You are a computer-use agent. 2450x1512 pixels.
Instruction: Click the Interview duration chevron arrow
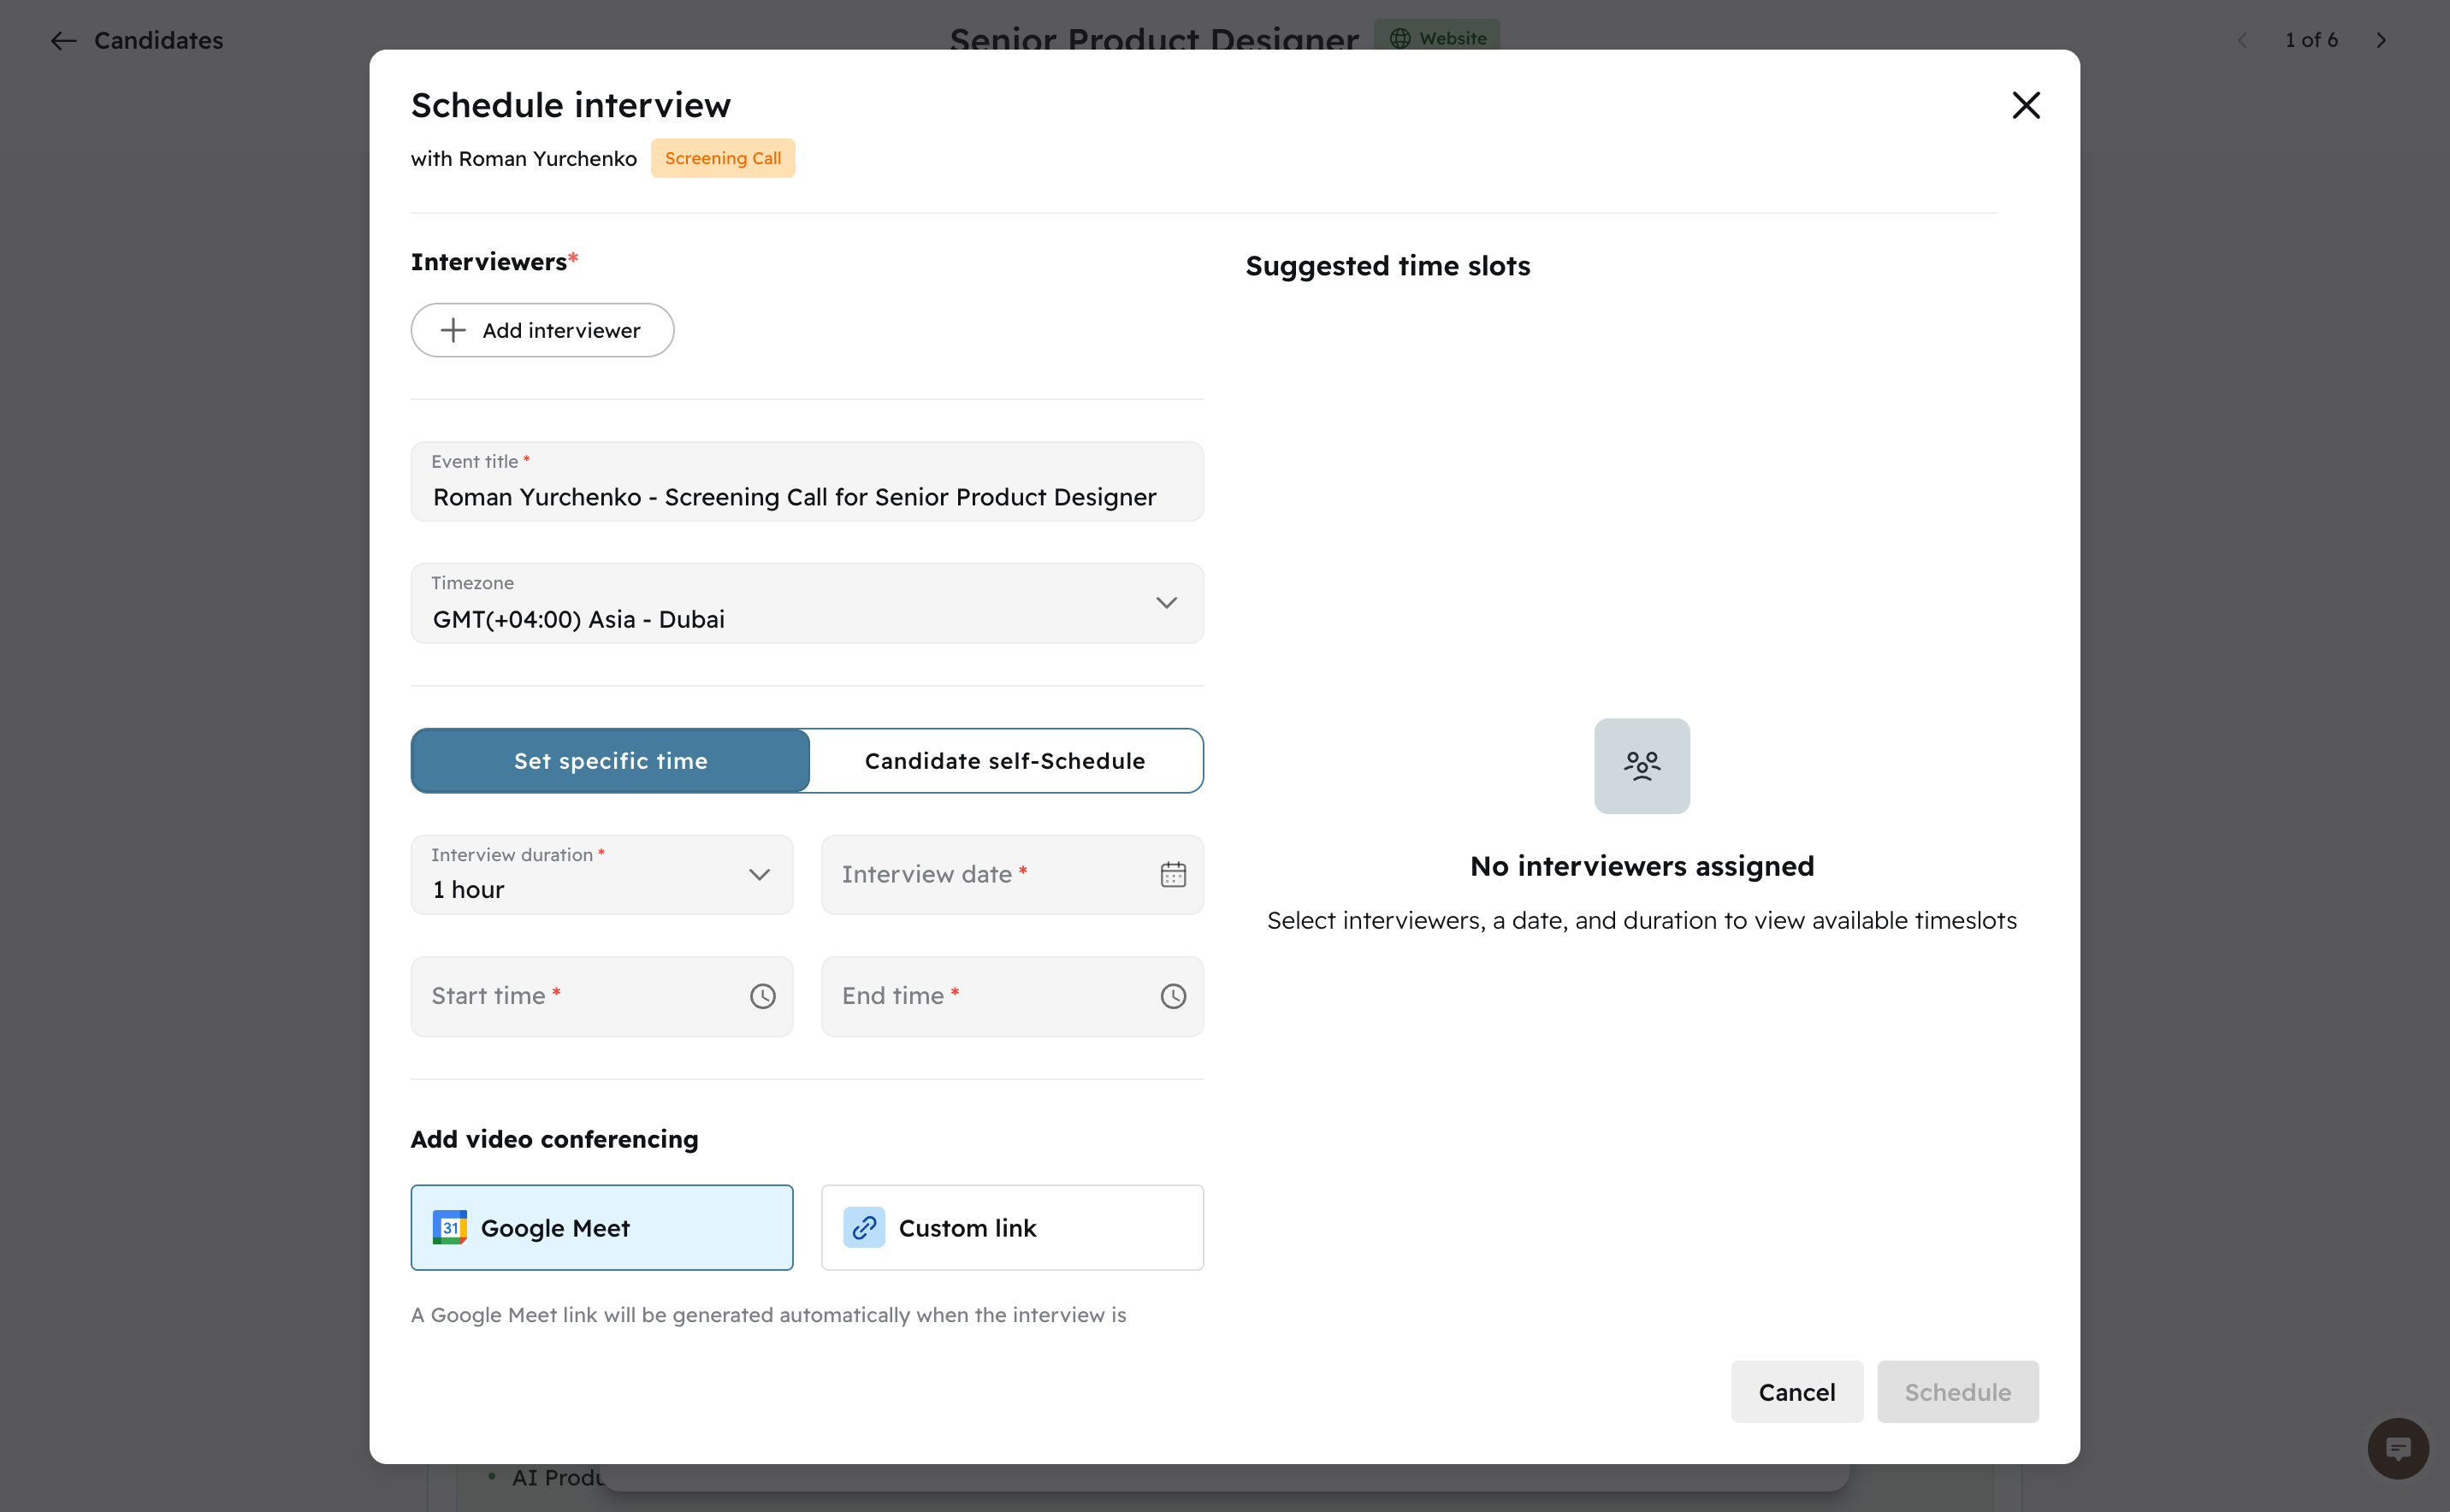tap(759, 875)
